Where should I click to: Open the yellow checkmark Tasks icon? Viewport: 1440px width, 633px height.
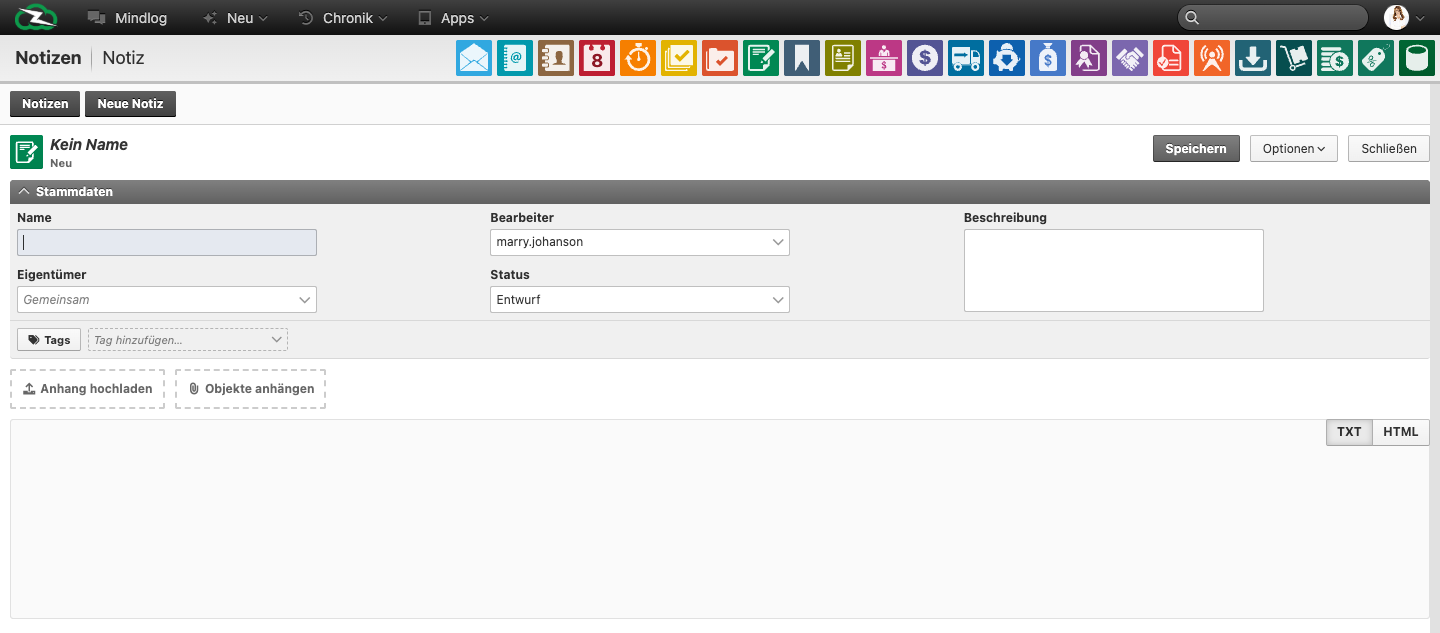[x=679, y=58]
